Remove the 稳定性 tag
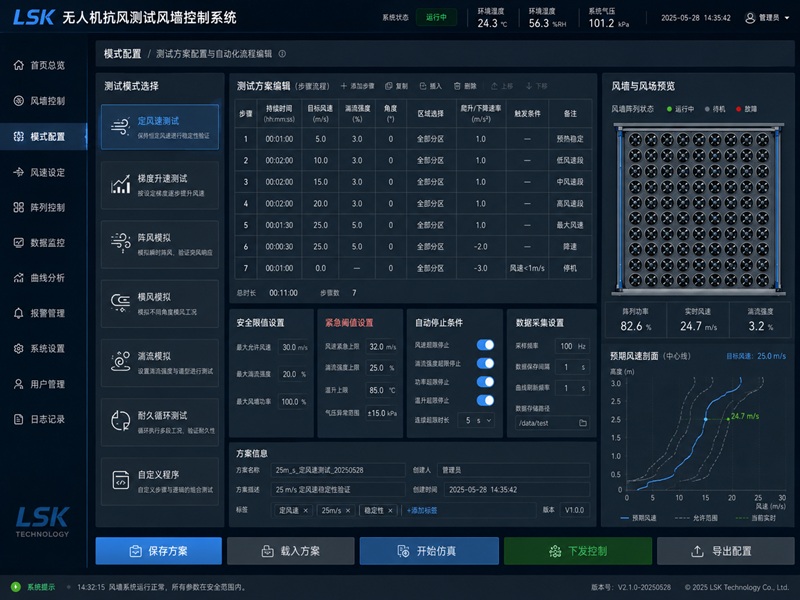This screenshot has height=600, width=800. [x=390, y=510]
